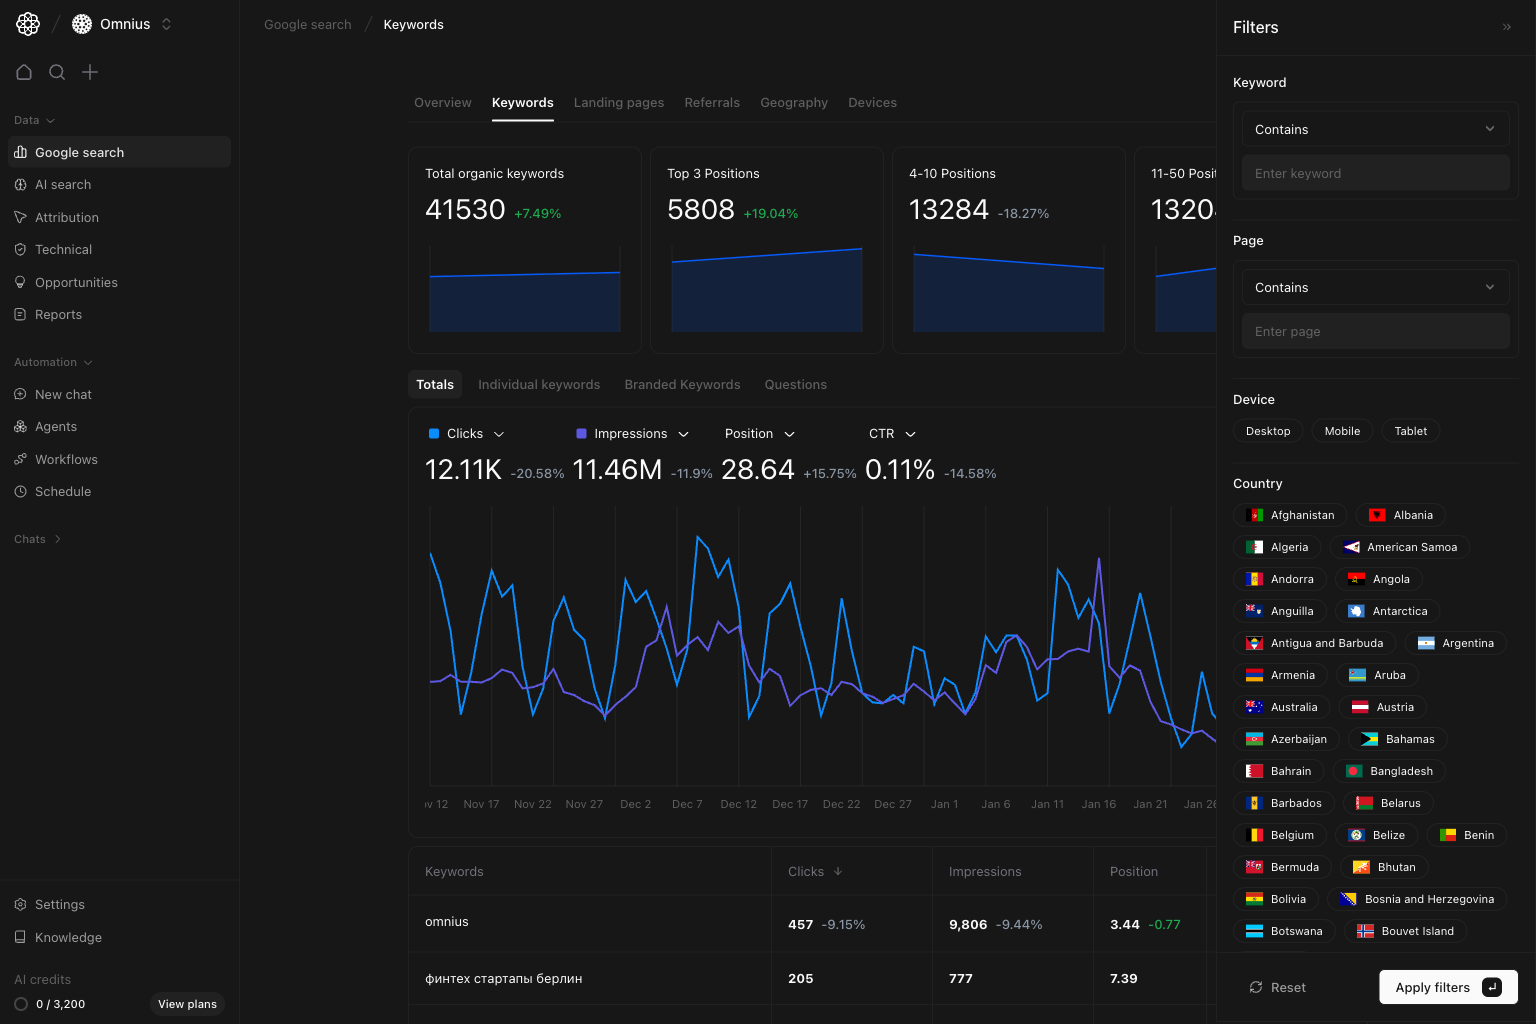1536x1024 pixels.
Task: Click the Enter keyword input field
Action: pos(1375,172)
